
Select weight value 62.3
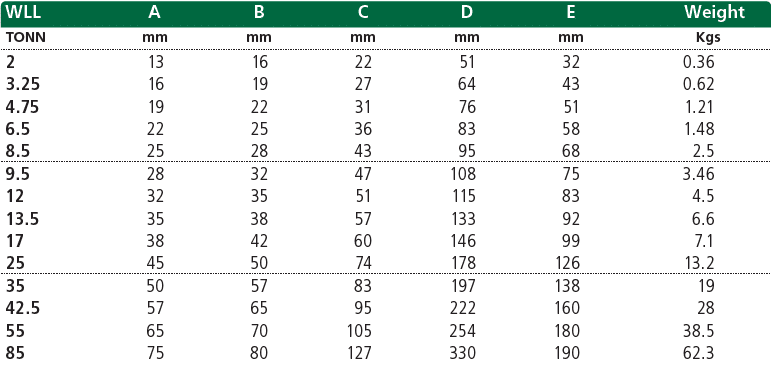point(698,353)
